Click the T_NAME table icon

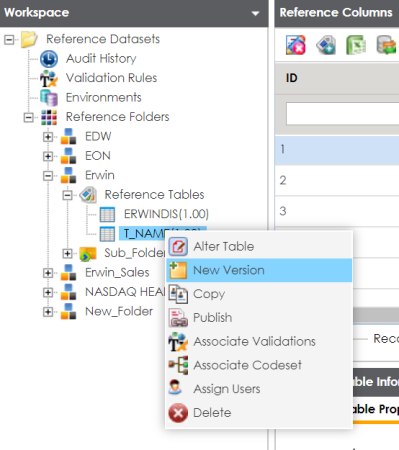click(107, 234)
